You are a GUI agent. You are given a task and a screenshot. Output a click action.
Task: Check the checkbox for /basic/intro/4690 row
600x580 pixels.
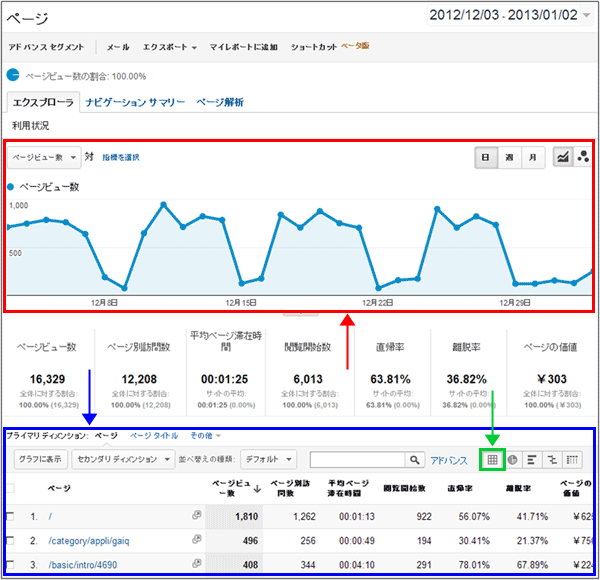10,566
